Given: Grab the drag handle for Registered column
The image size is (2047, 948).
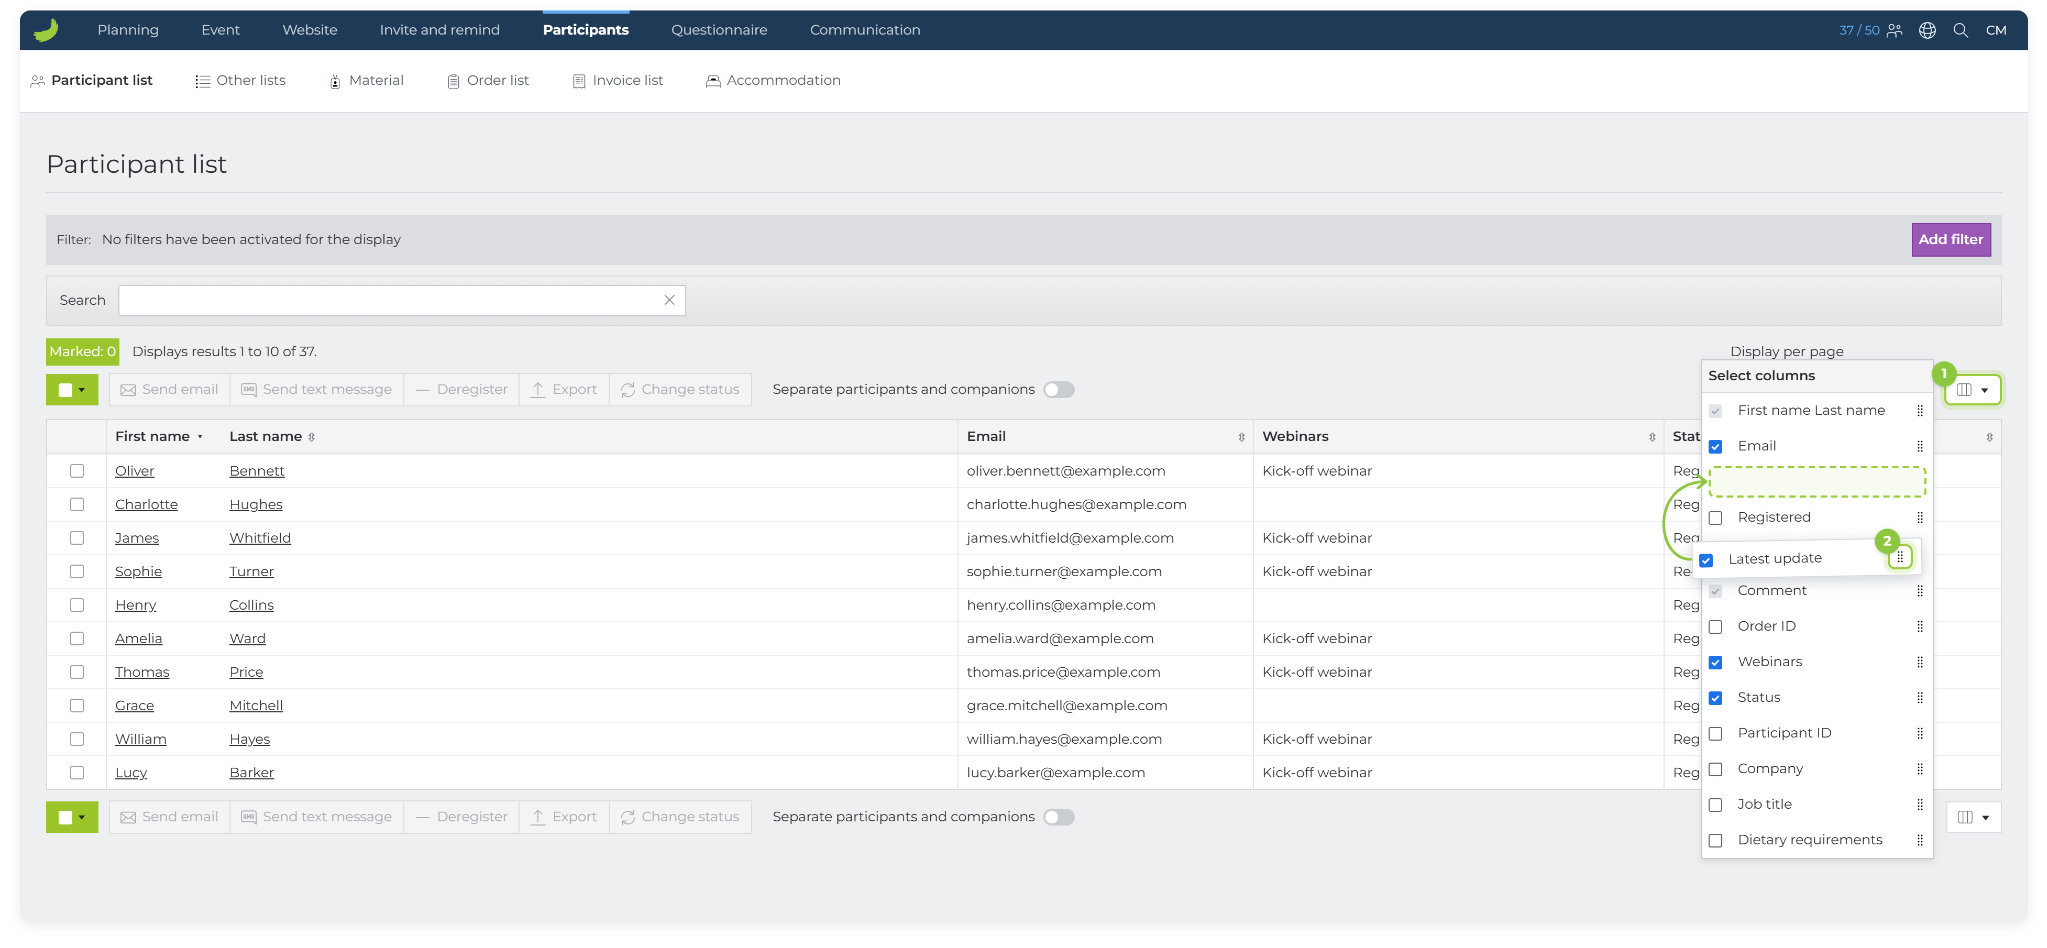Looking at the screenshot, I should pyautogui.click(x=1919, y=517).
